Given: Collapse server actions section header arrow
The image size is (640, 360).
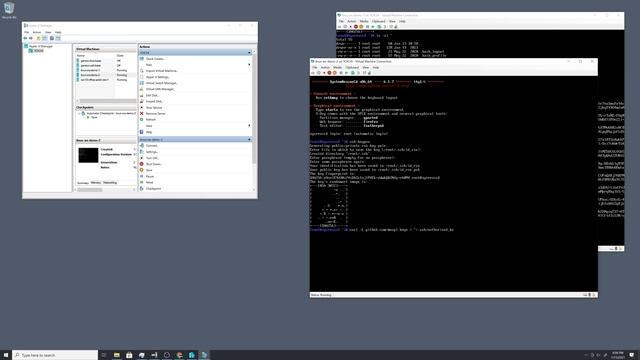Looking at the screenshot, I should coord(249,53).
